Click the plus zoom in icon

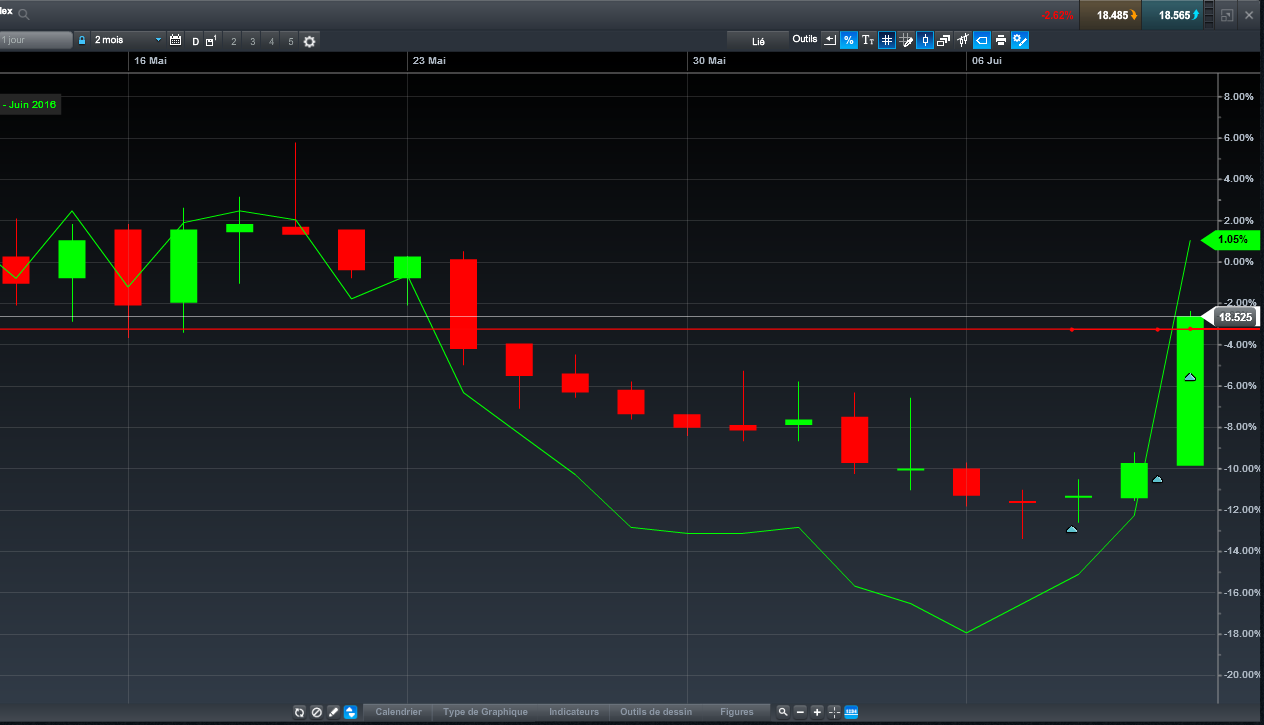817,712
